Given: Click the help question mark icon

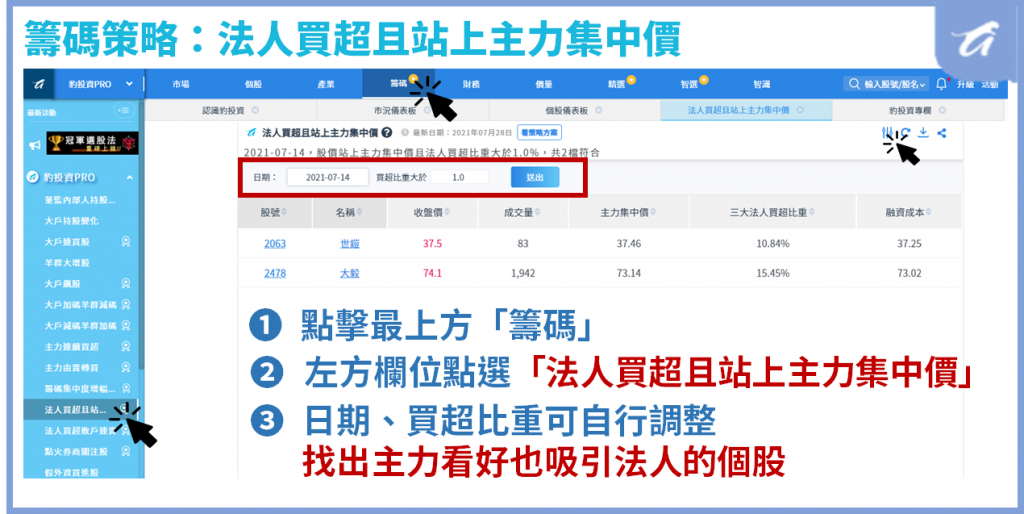Looking at the screenshot, I should pyautogui.click(x=387, y=133).
